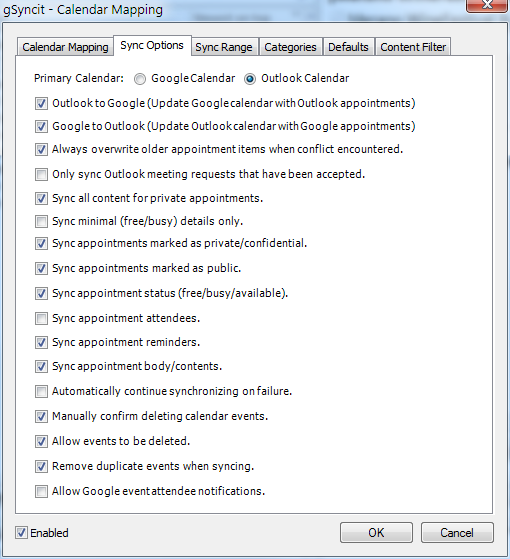Enable allow Google event attendee notifications
Screen dimensions: 510x559
coord(41,491)
